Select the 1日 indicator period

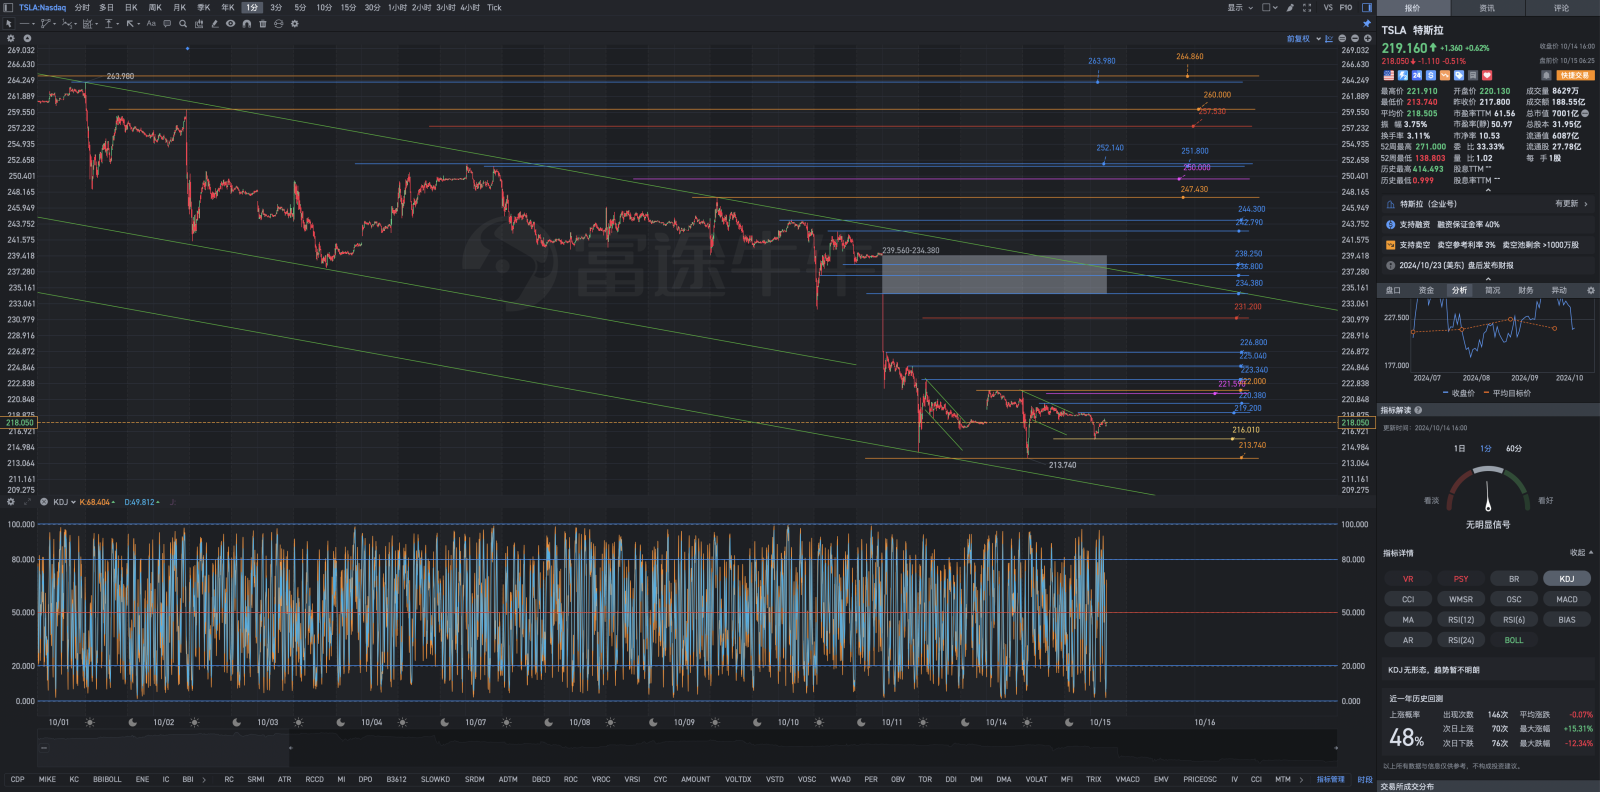coord(1459,448)
